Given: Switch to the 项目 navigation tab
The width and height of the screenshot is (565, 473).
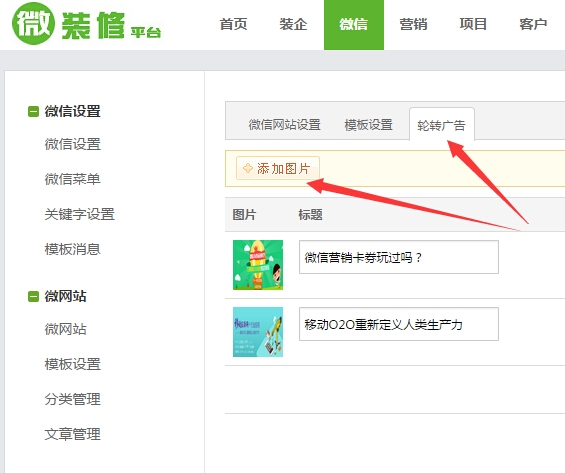Looking at the screenshot, I should tap(473, 24).
